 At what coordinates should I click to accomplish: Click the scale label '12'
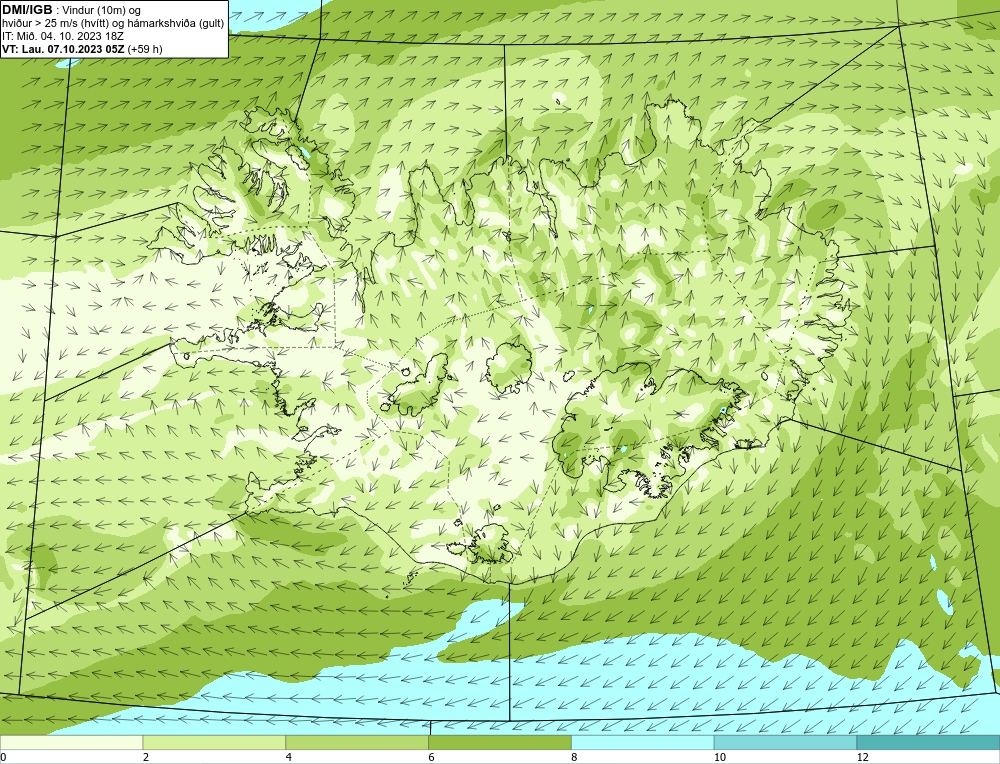click(863, 757)
